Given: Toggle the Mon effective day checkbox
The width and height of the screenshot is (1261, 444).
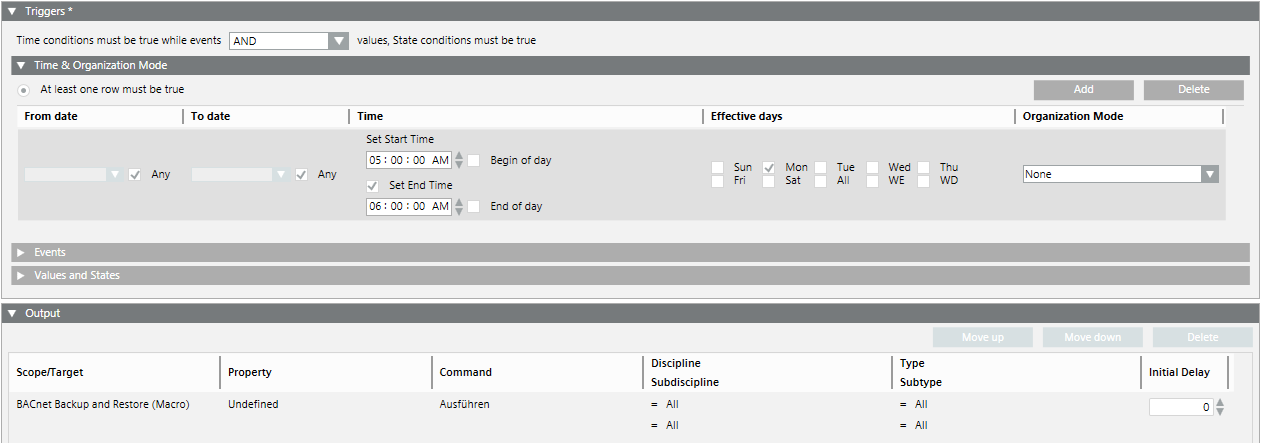Looking at the screenshot, I should click(769, 167).
